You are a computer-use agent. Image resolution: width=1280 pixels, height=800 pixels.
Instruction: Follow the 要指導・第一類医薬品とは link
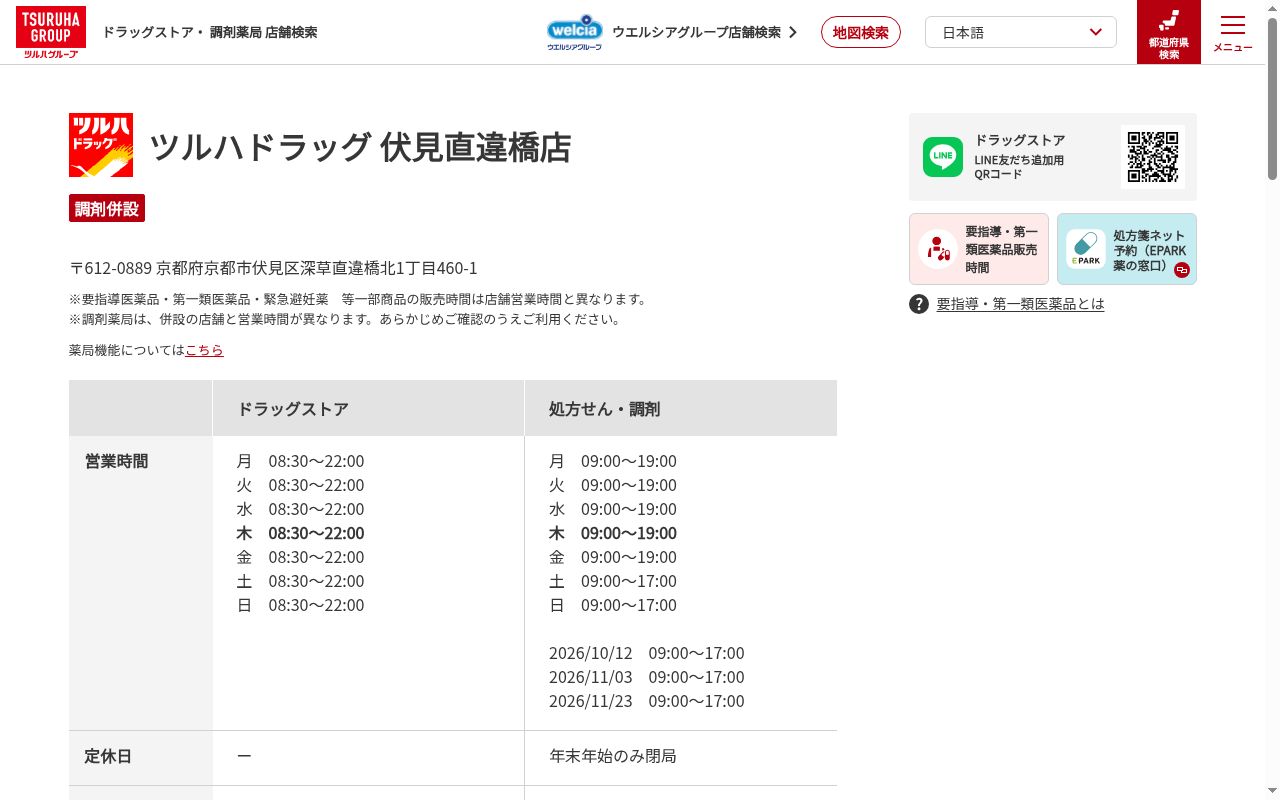[1020, 304]
